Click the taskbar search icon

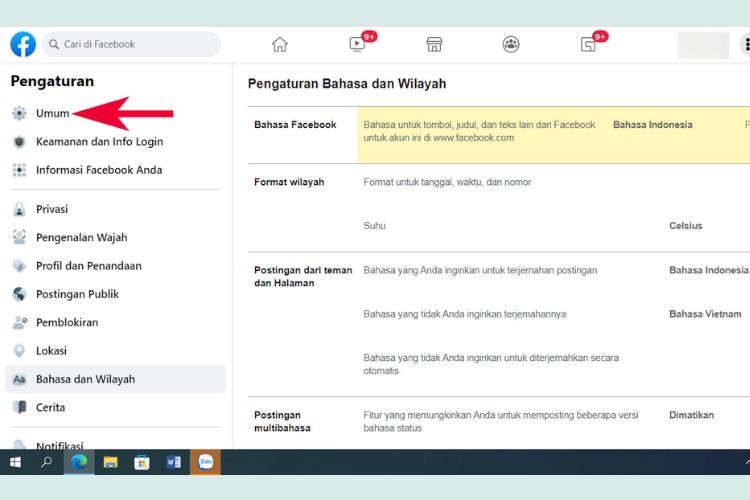coord(46,462)
